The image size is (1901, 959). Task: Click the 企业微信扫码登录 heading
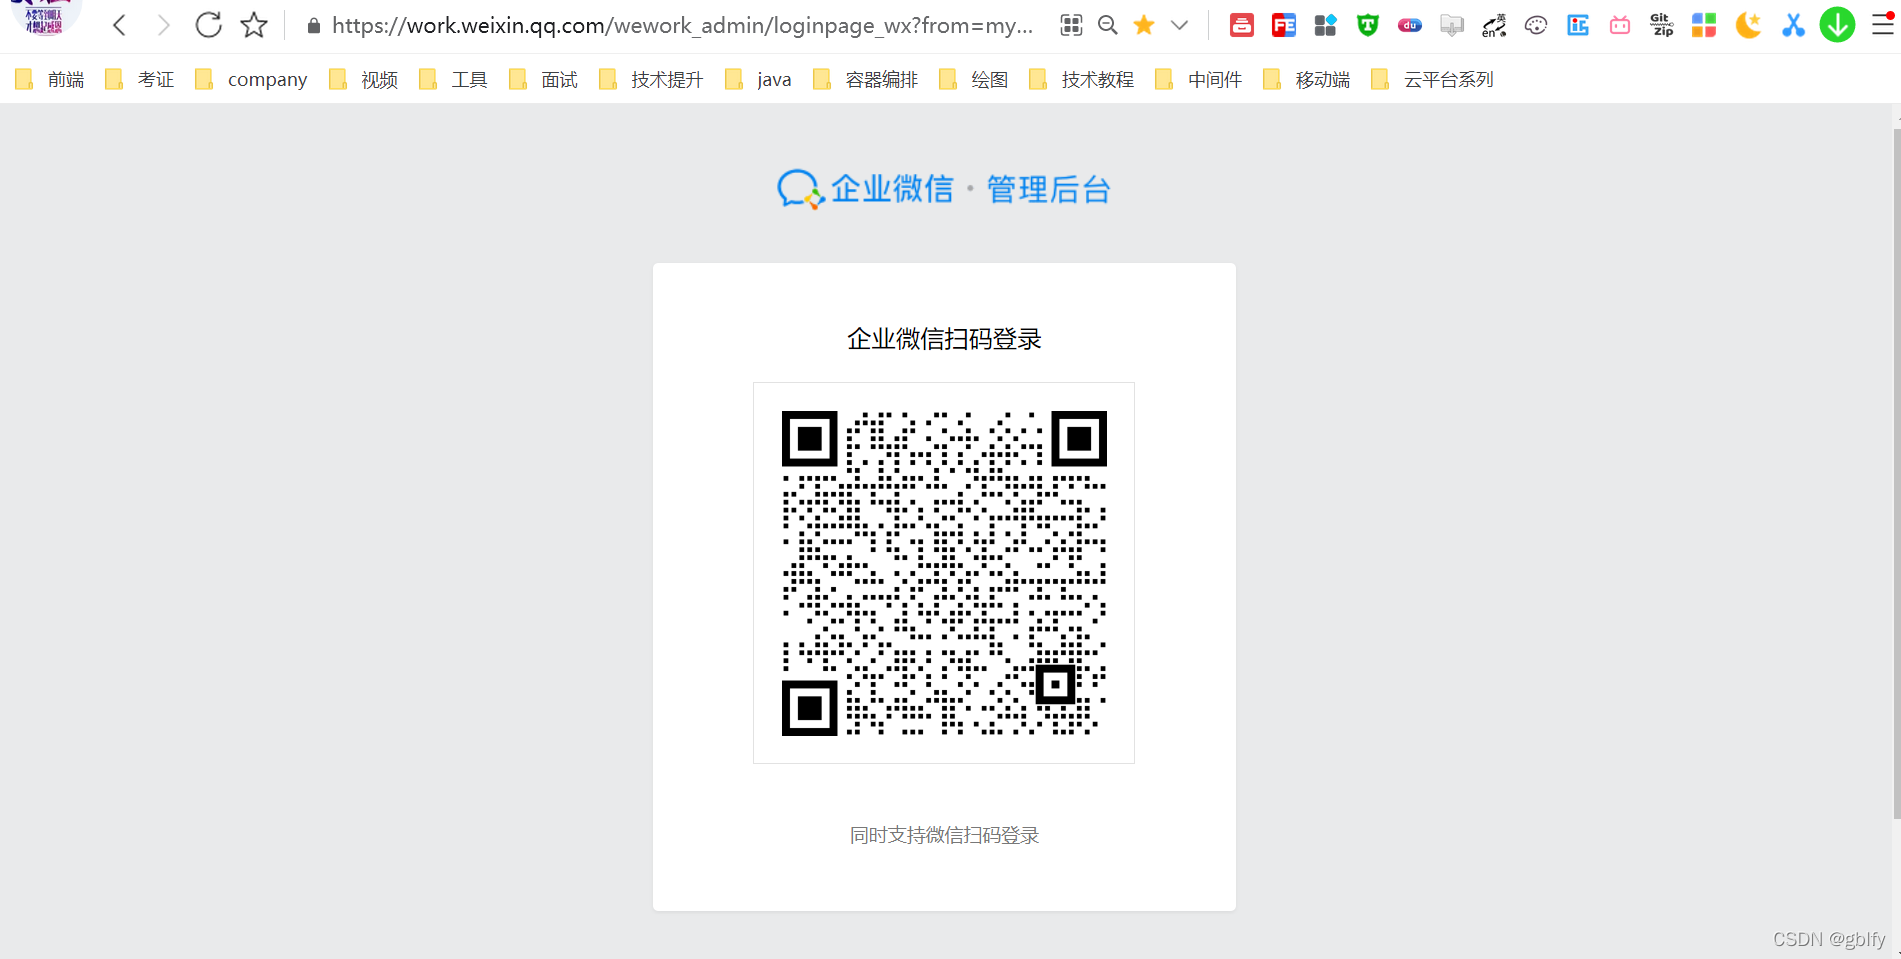click(x=944, y=339)
